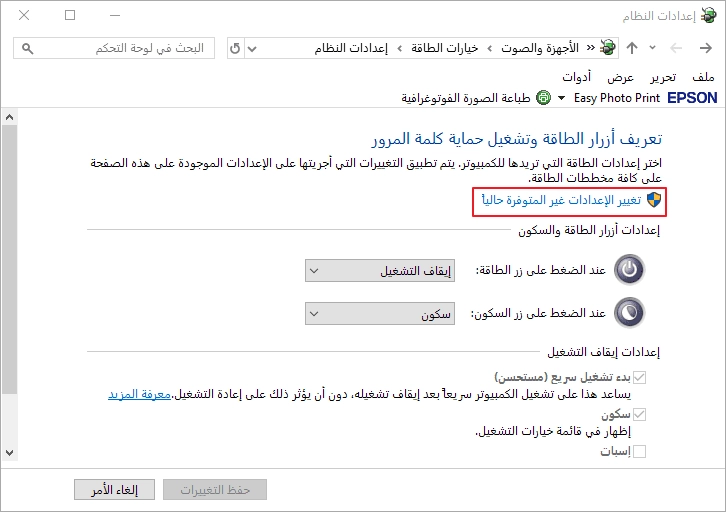
Task: Open the أدوات menu
Action: (576, 77)
